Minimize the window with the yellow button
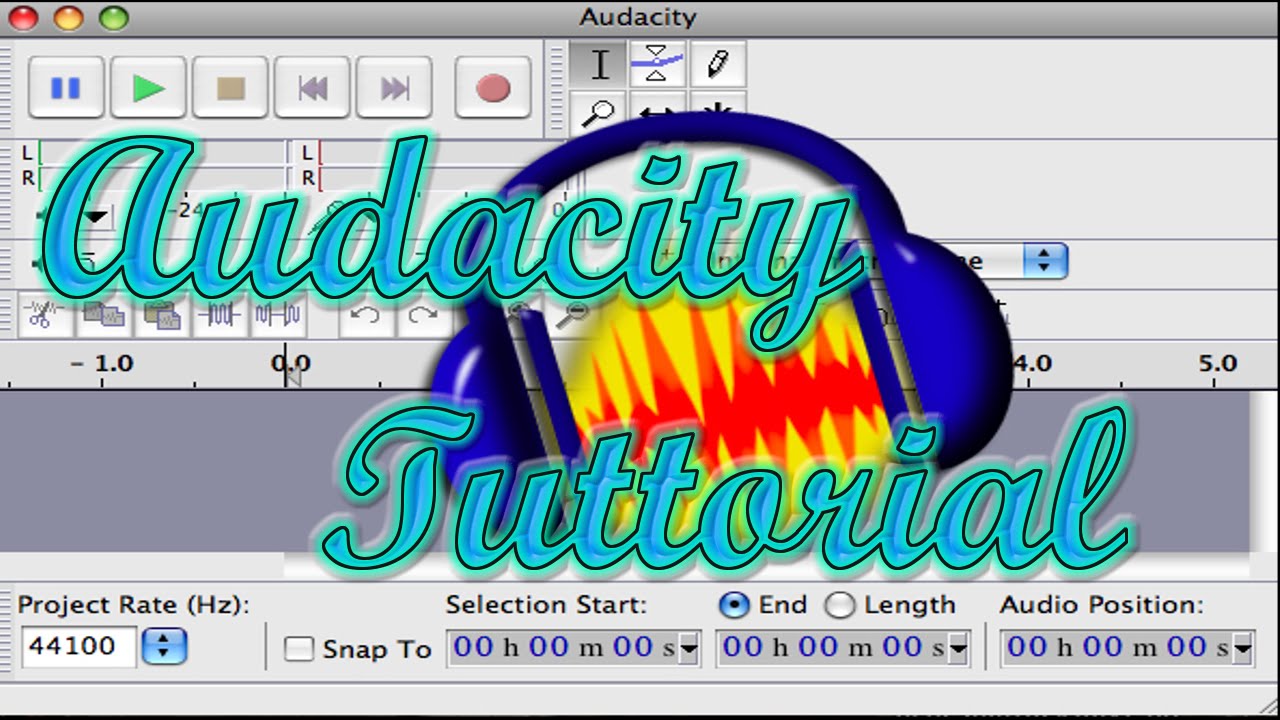Image resolution: width=1280 pixels, height=720 pixels. click(68, 17)
